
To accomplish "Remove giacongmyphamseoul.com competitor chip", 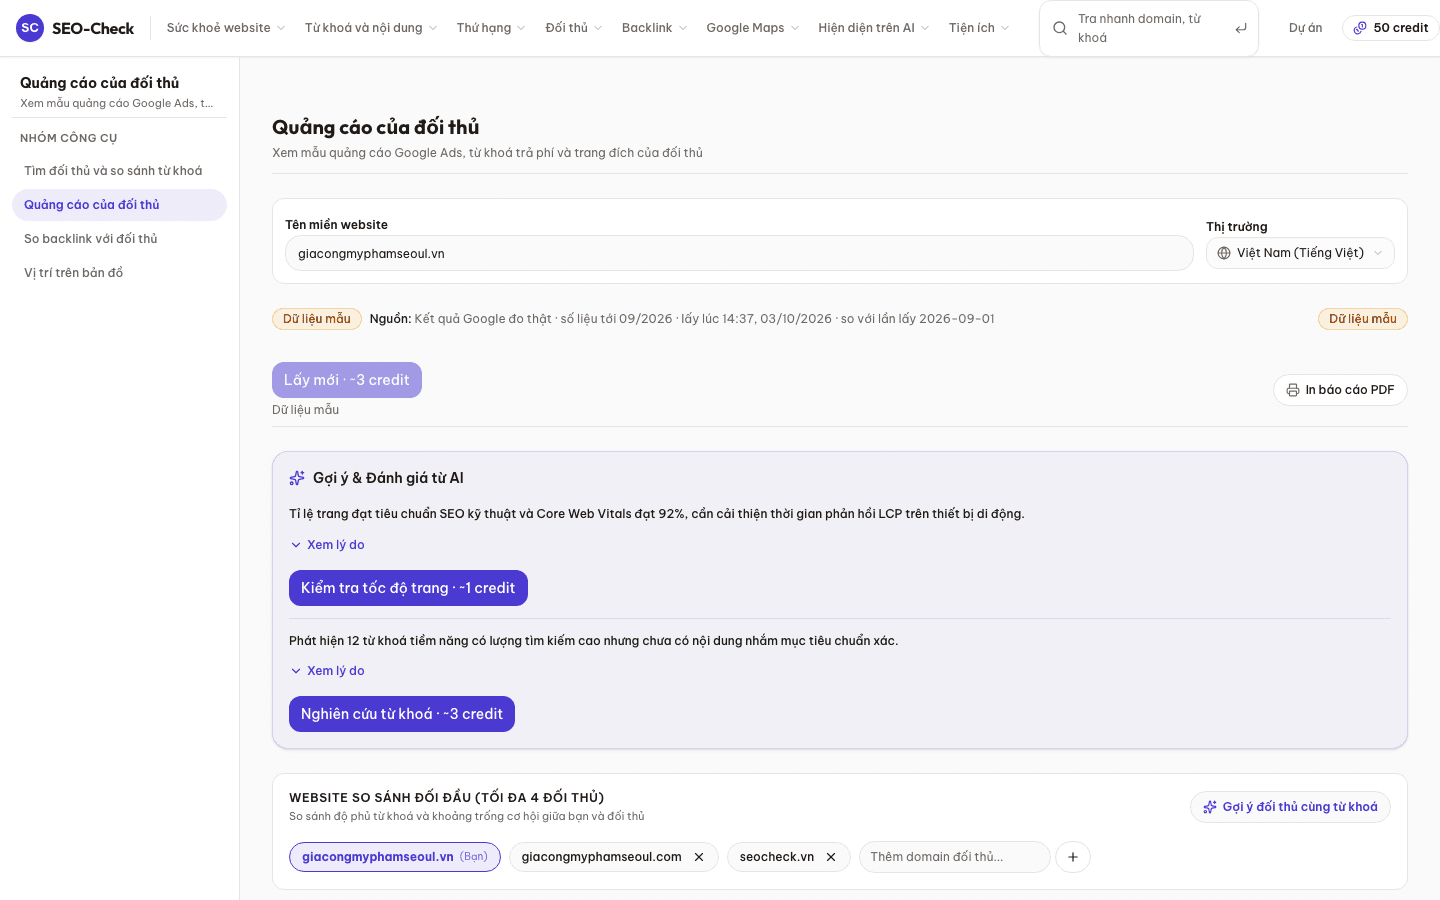I will 699,857.
